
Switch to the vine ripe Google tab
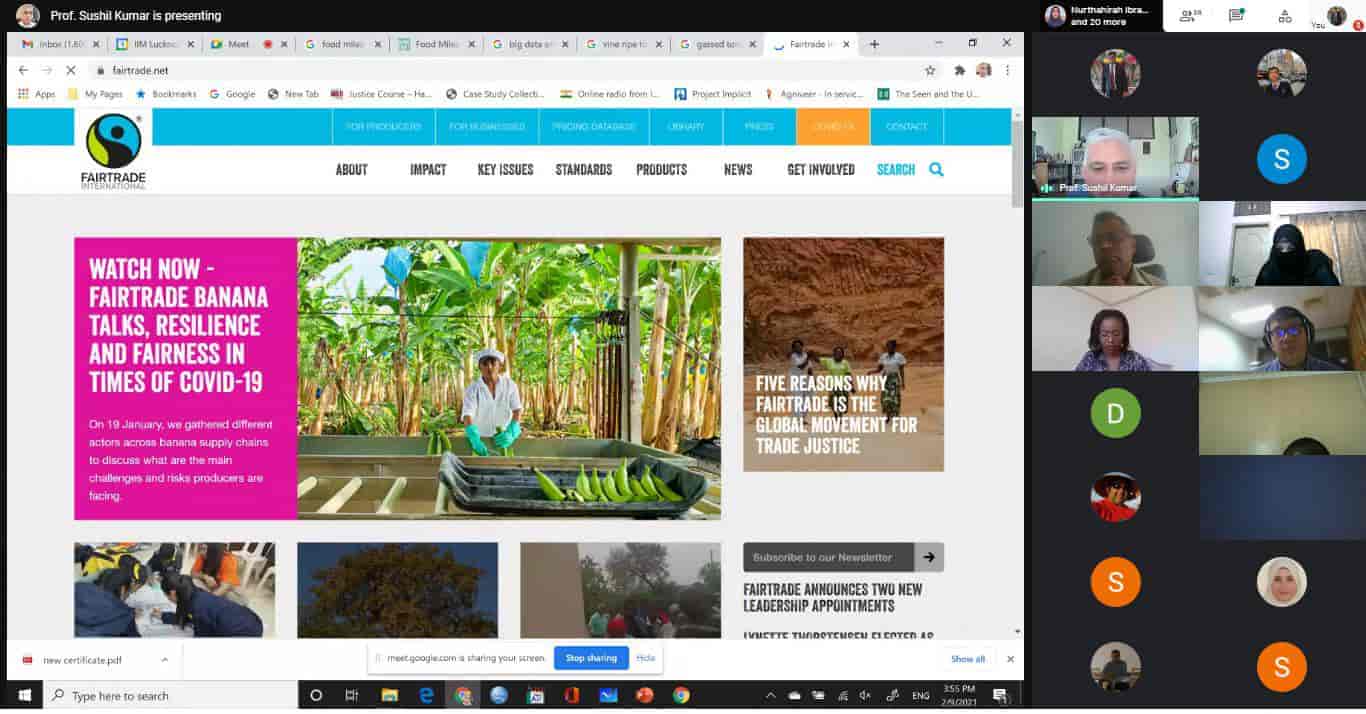point(624,44)
